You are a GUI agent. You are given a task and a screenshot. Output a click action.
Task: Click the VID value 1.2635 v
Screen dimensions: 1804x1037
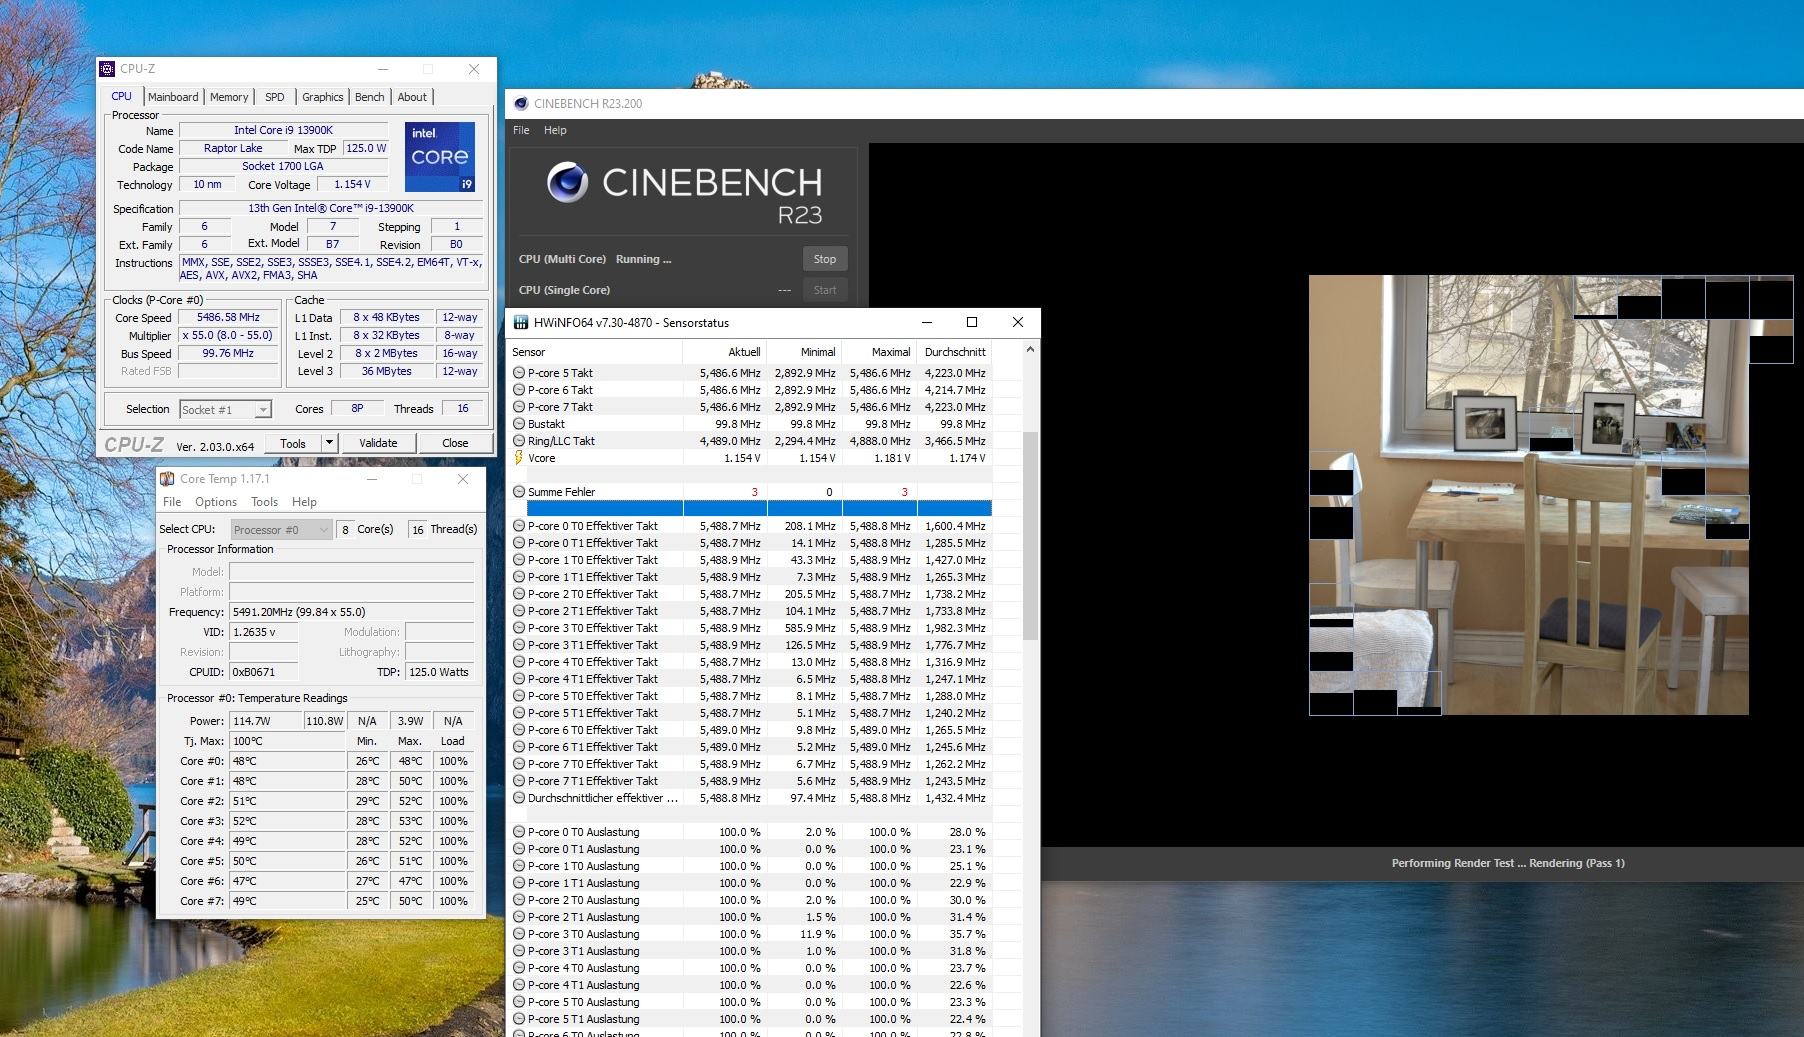click(x=266, y=632)
